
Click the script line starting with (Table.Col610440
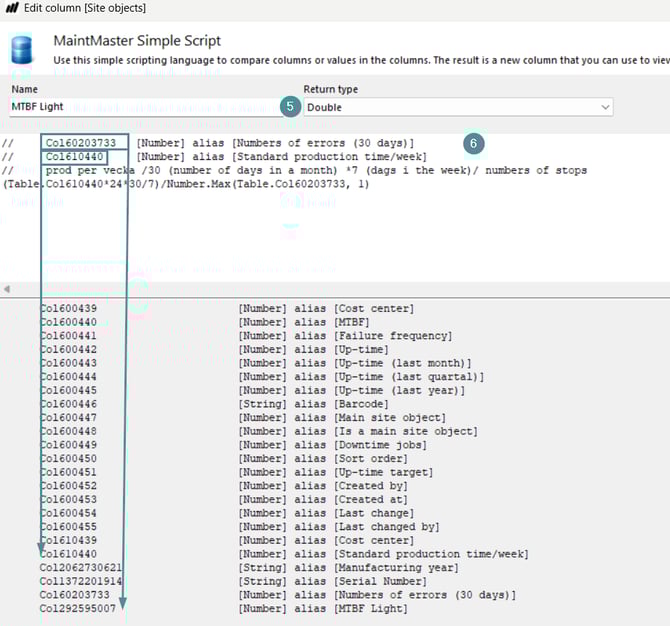click(186, 184)
